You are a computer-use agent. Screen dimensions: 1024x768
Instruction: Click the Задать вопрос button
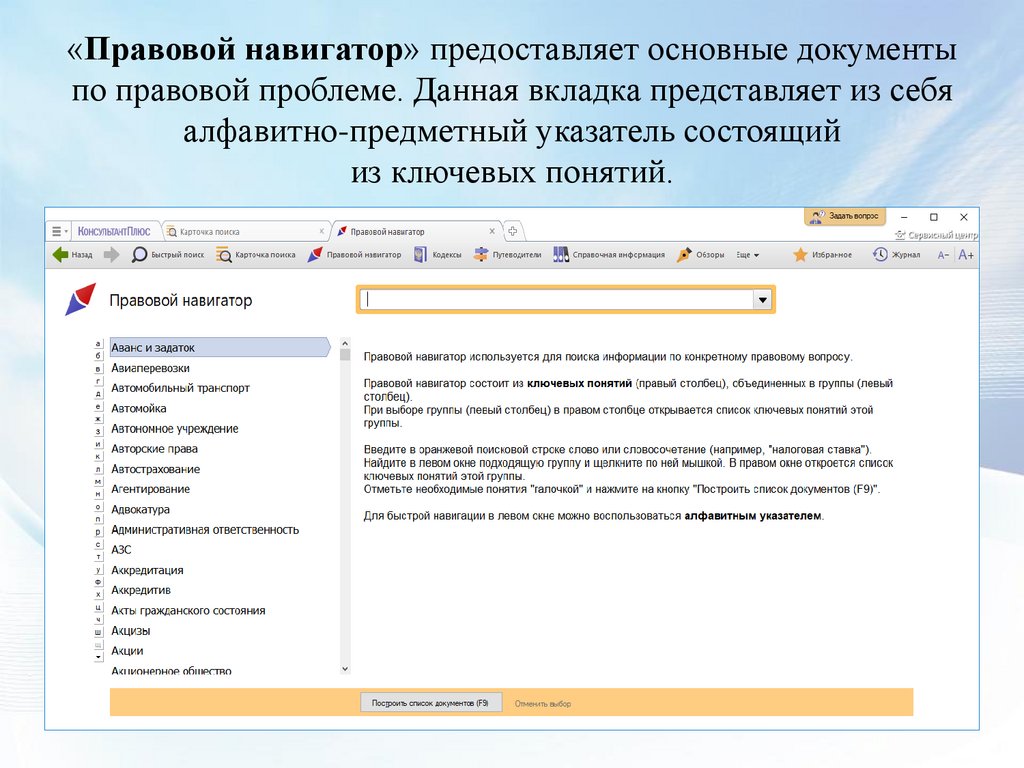pos(845,216)
